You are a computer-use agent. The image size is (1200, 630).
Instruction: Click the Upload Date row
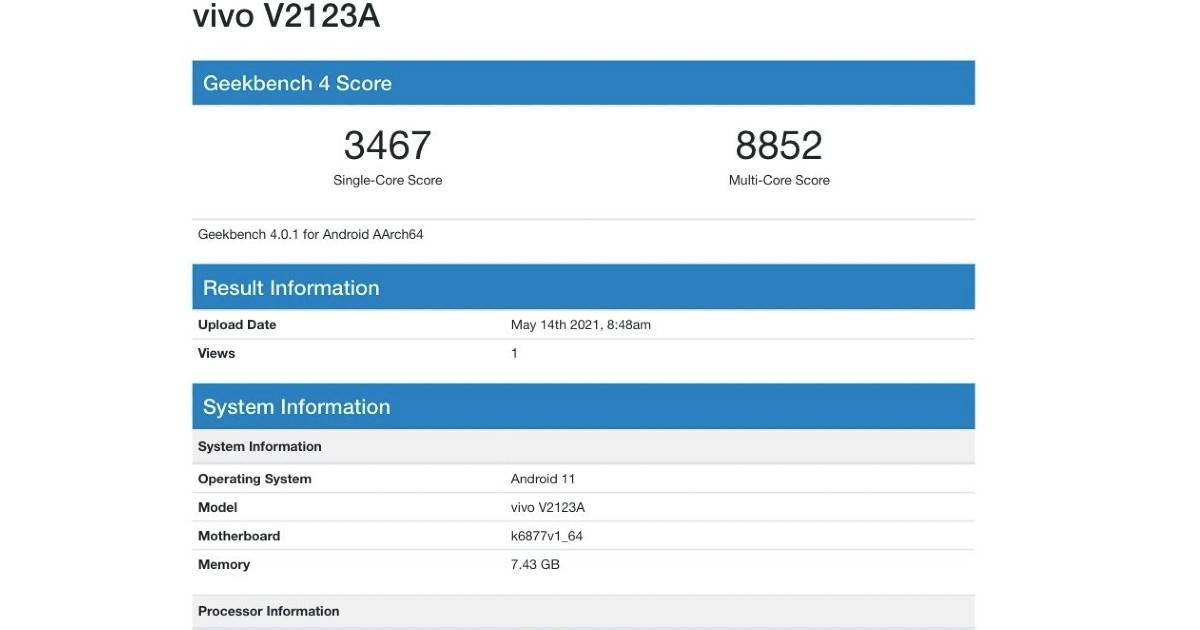237,324
